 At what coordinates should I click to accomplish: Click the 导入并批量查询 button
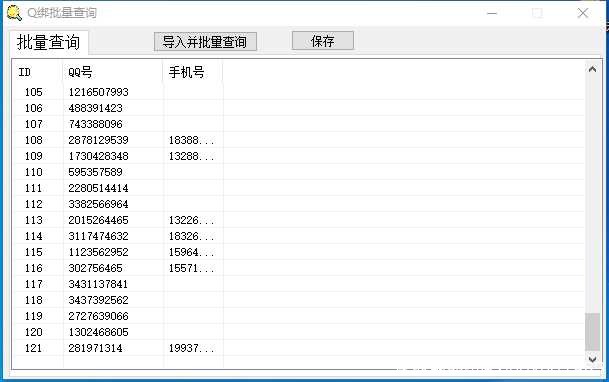point(205,42)
